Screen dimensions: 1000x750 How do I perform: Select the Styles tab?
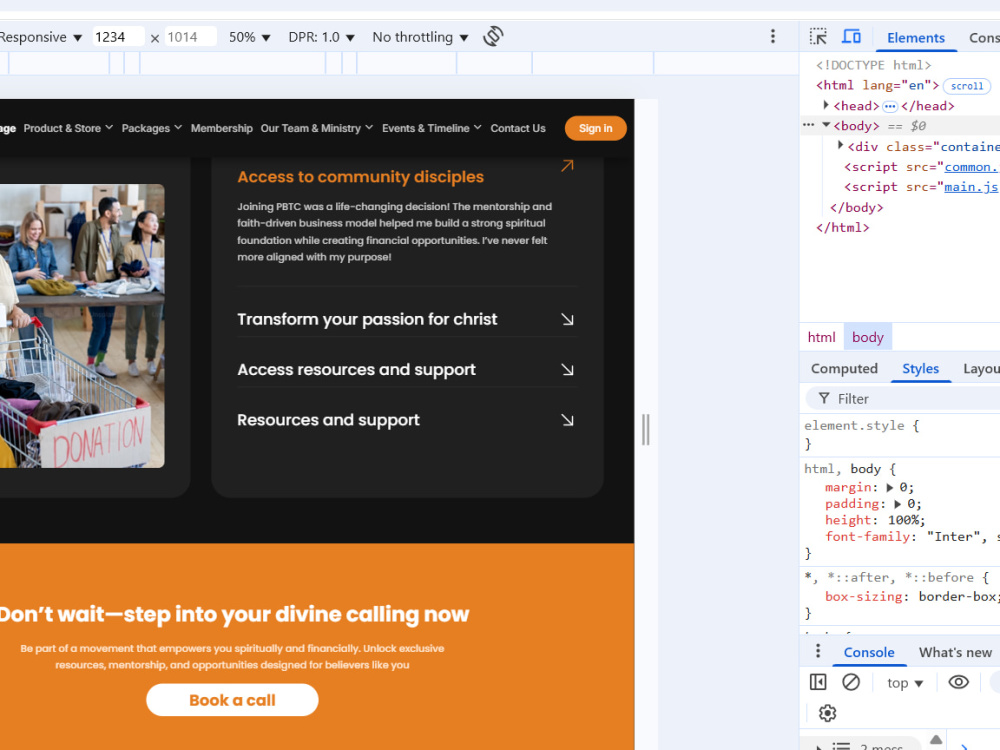(920, 369)
